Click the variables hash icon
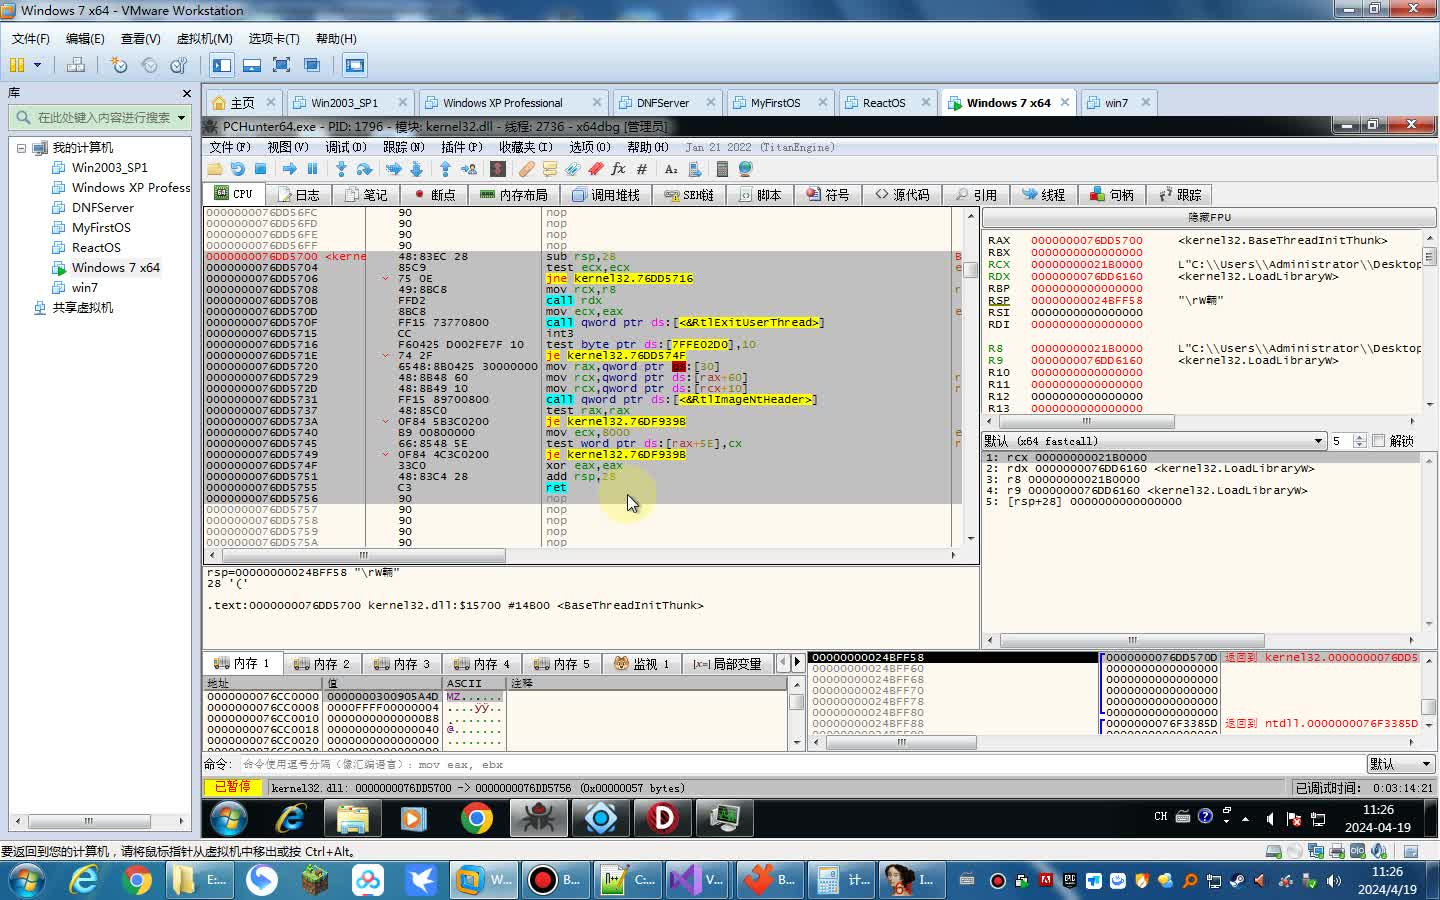 (x=642, y=169)
